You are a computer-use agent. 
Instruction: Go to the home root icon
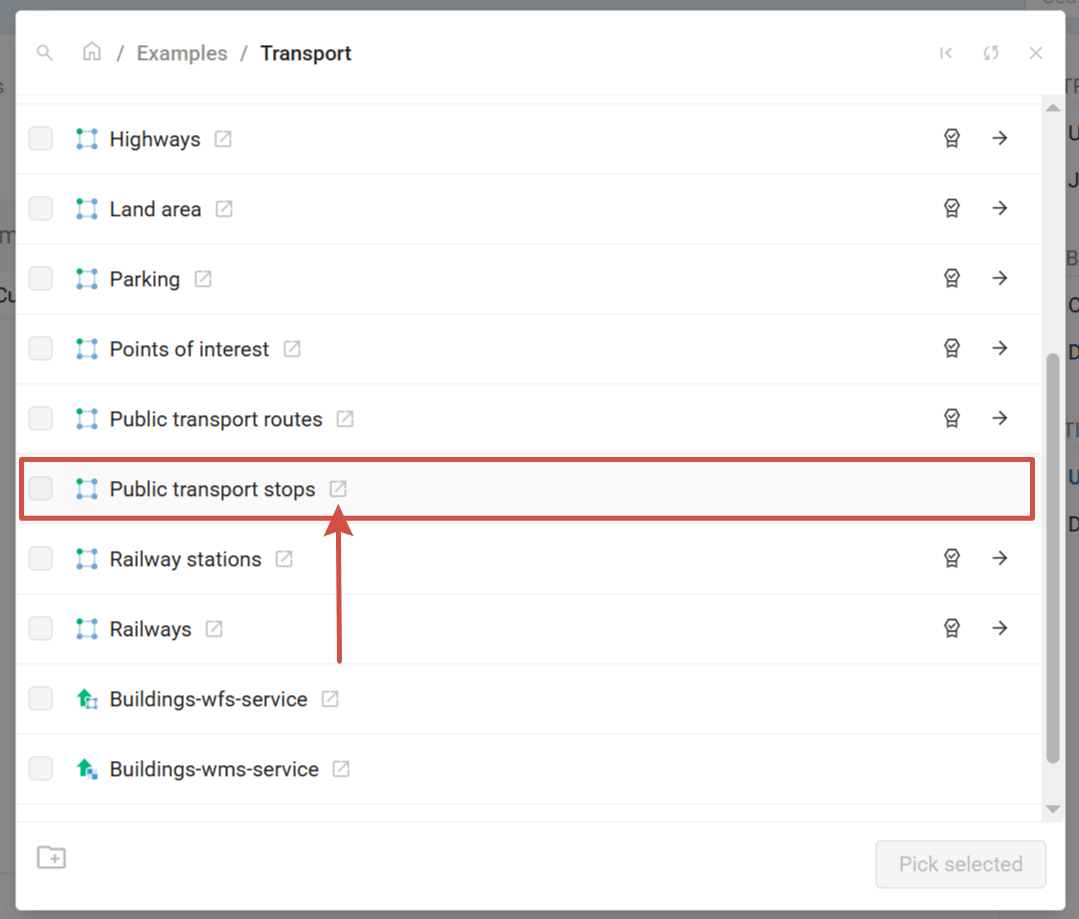pos(92,53)
